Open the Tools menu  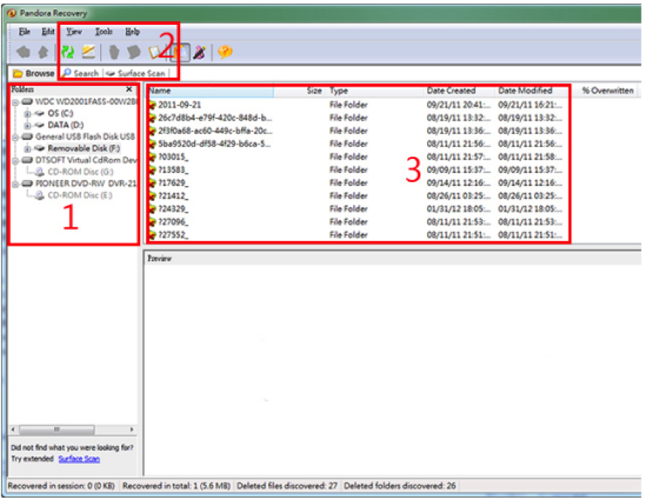pyautogui.click(x=103, y=32)
